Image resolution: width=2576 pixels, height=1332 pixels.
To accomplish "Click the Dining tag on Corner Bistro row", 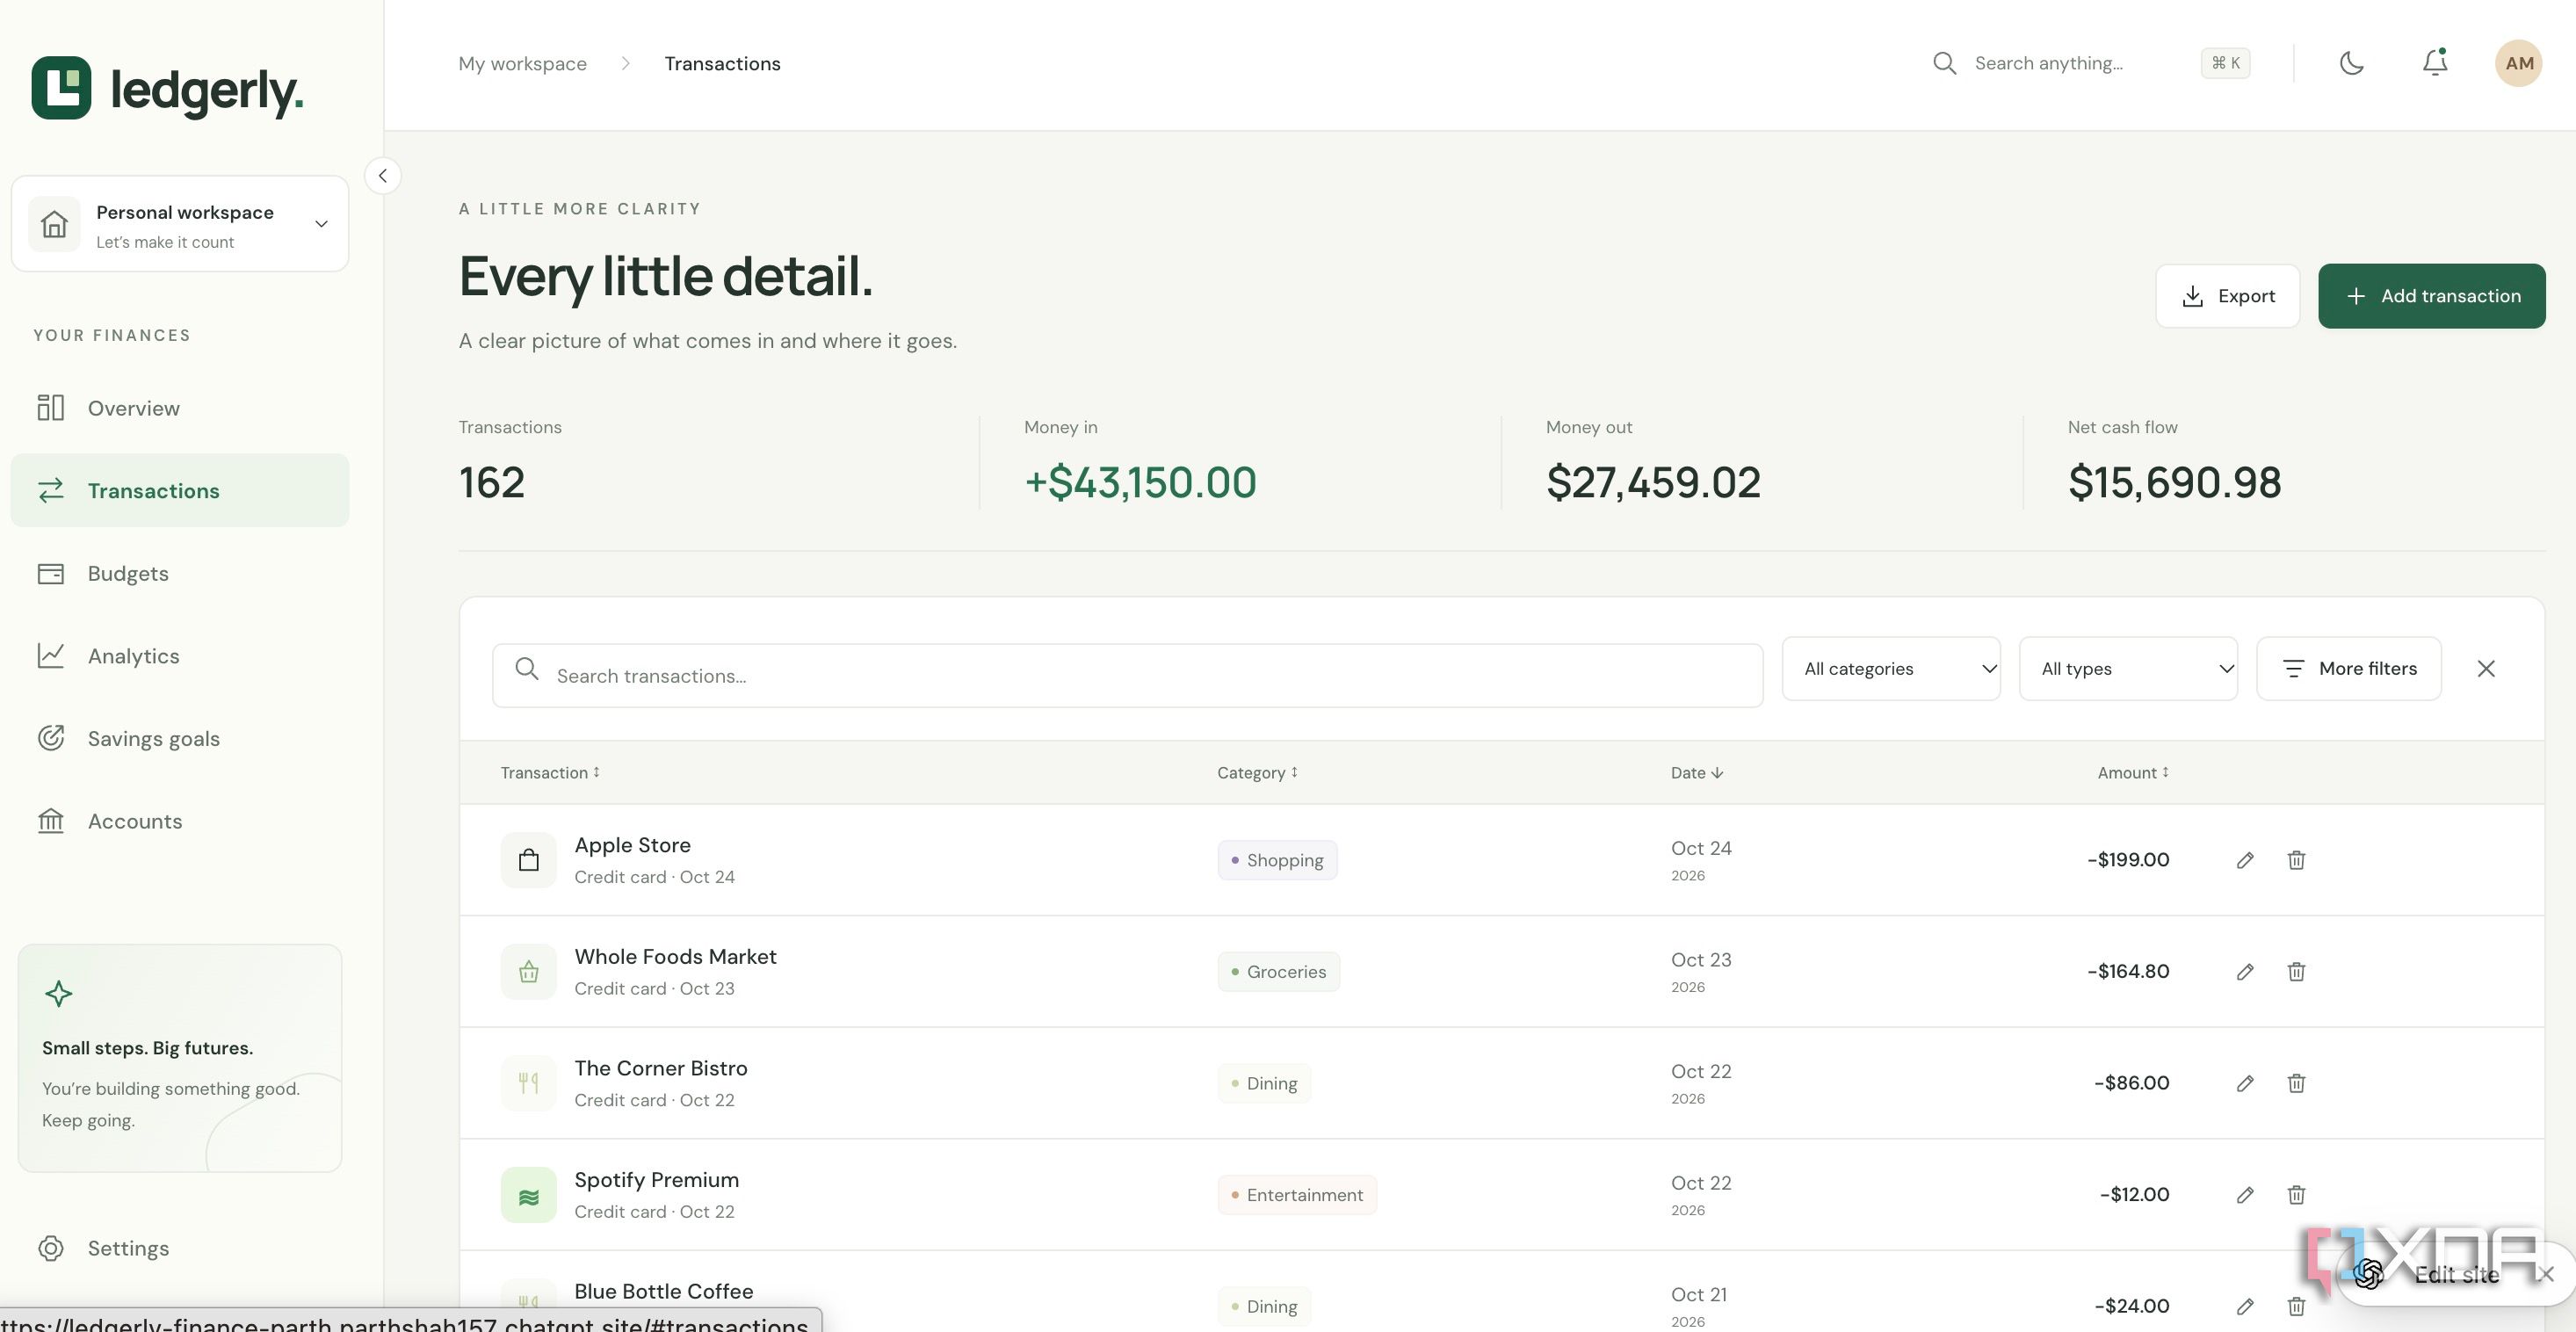I will click(x=1264, y=1083).
